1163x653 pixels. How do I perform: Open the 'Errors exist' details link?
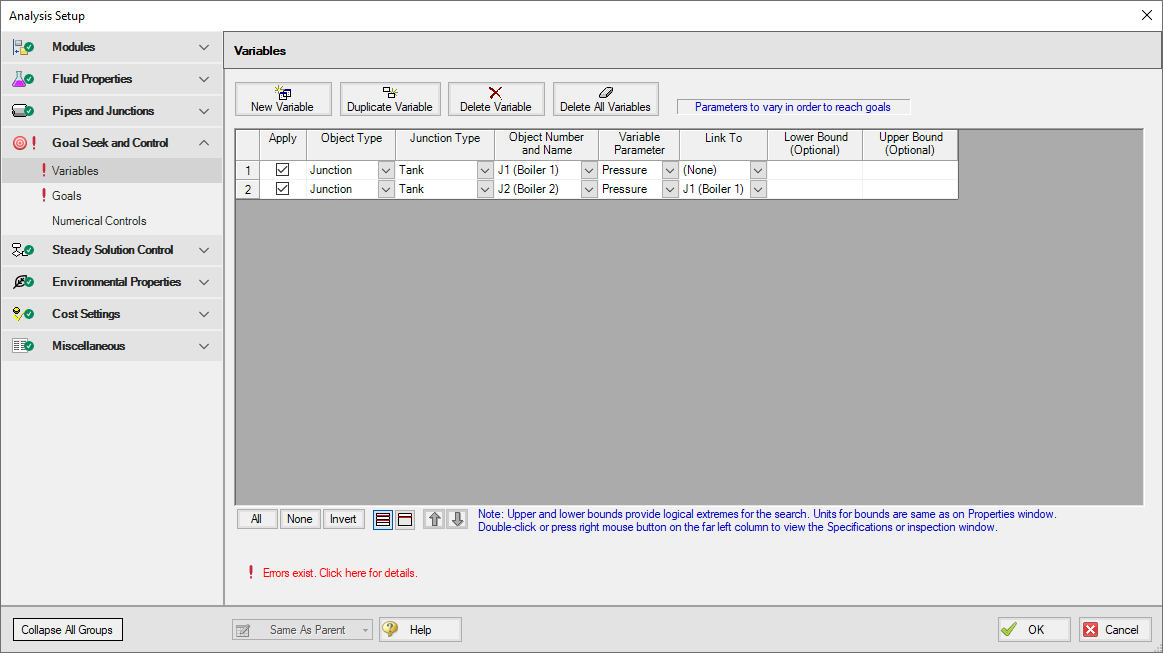339,573
